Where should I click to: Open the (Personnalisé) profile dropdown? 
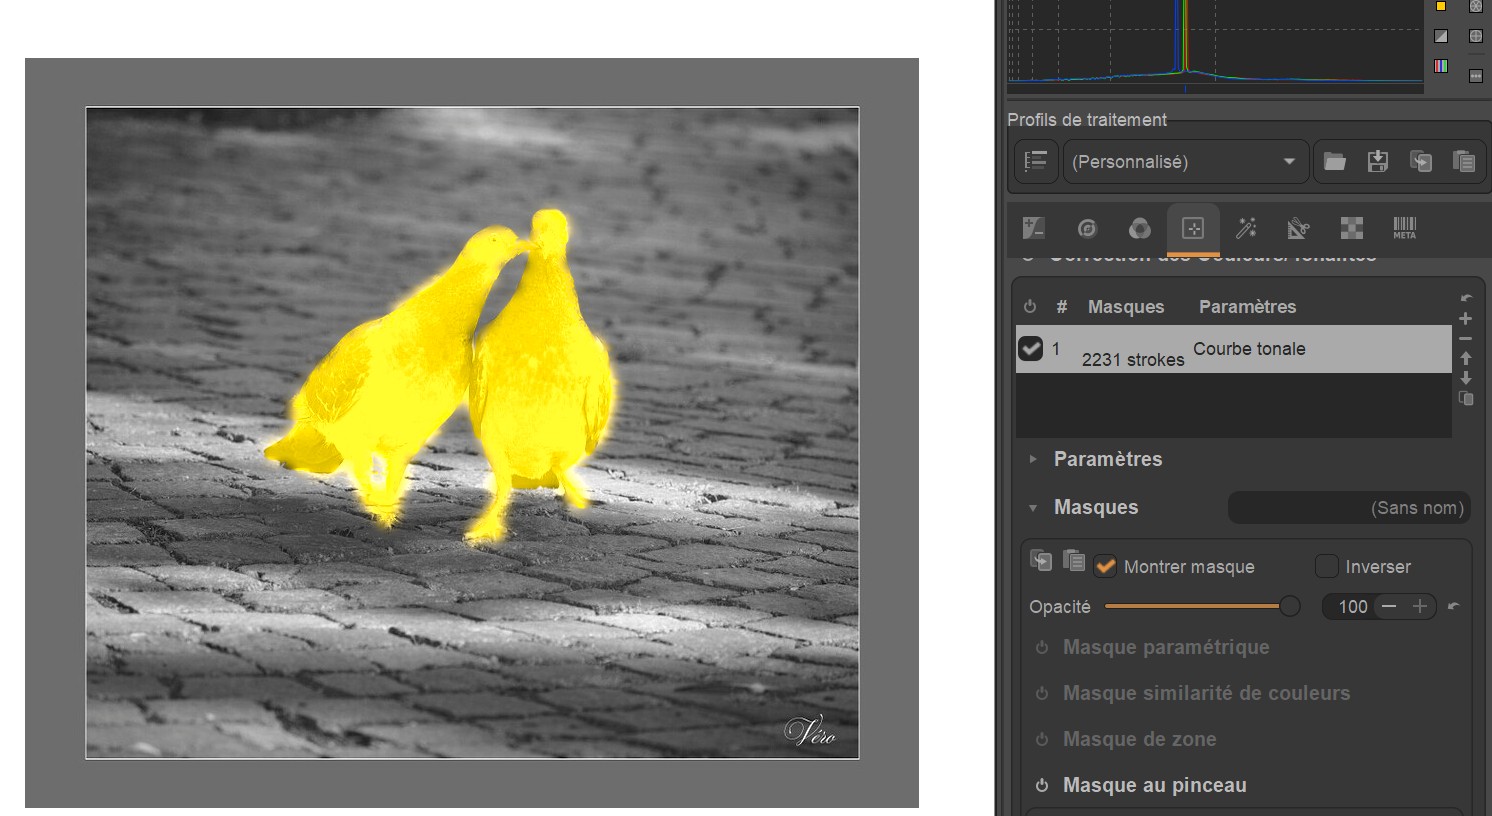tap(1185, 162)
